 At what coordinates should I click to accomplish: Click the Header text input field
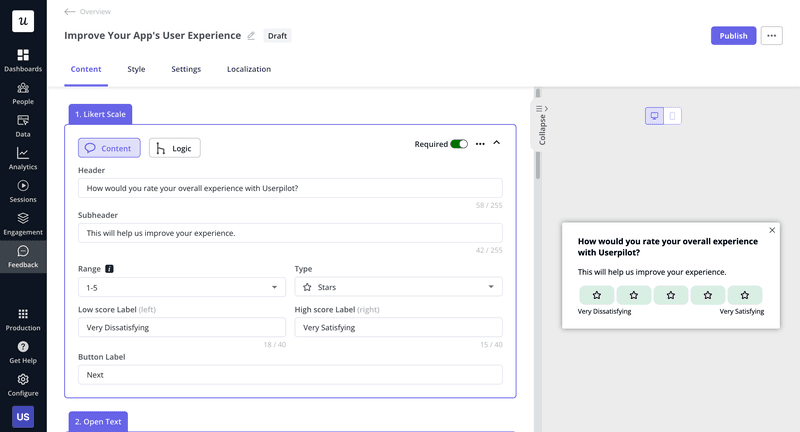click(x=290, y=188)
